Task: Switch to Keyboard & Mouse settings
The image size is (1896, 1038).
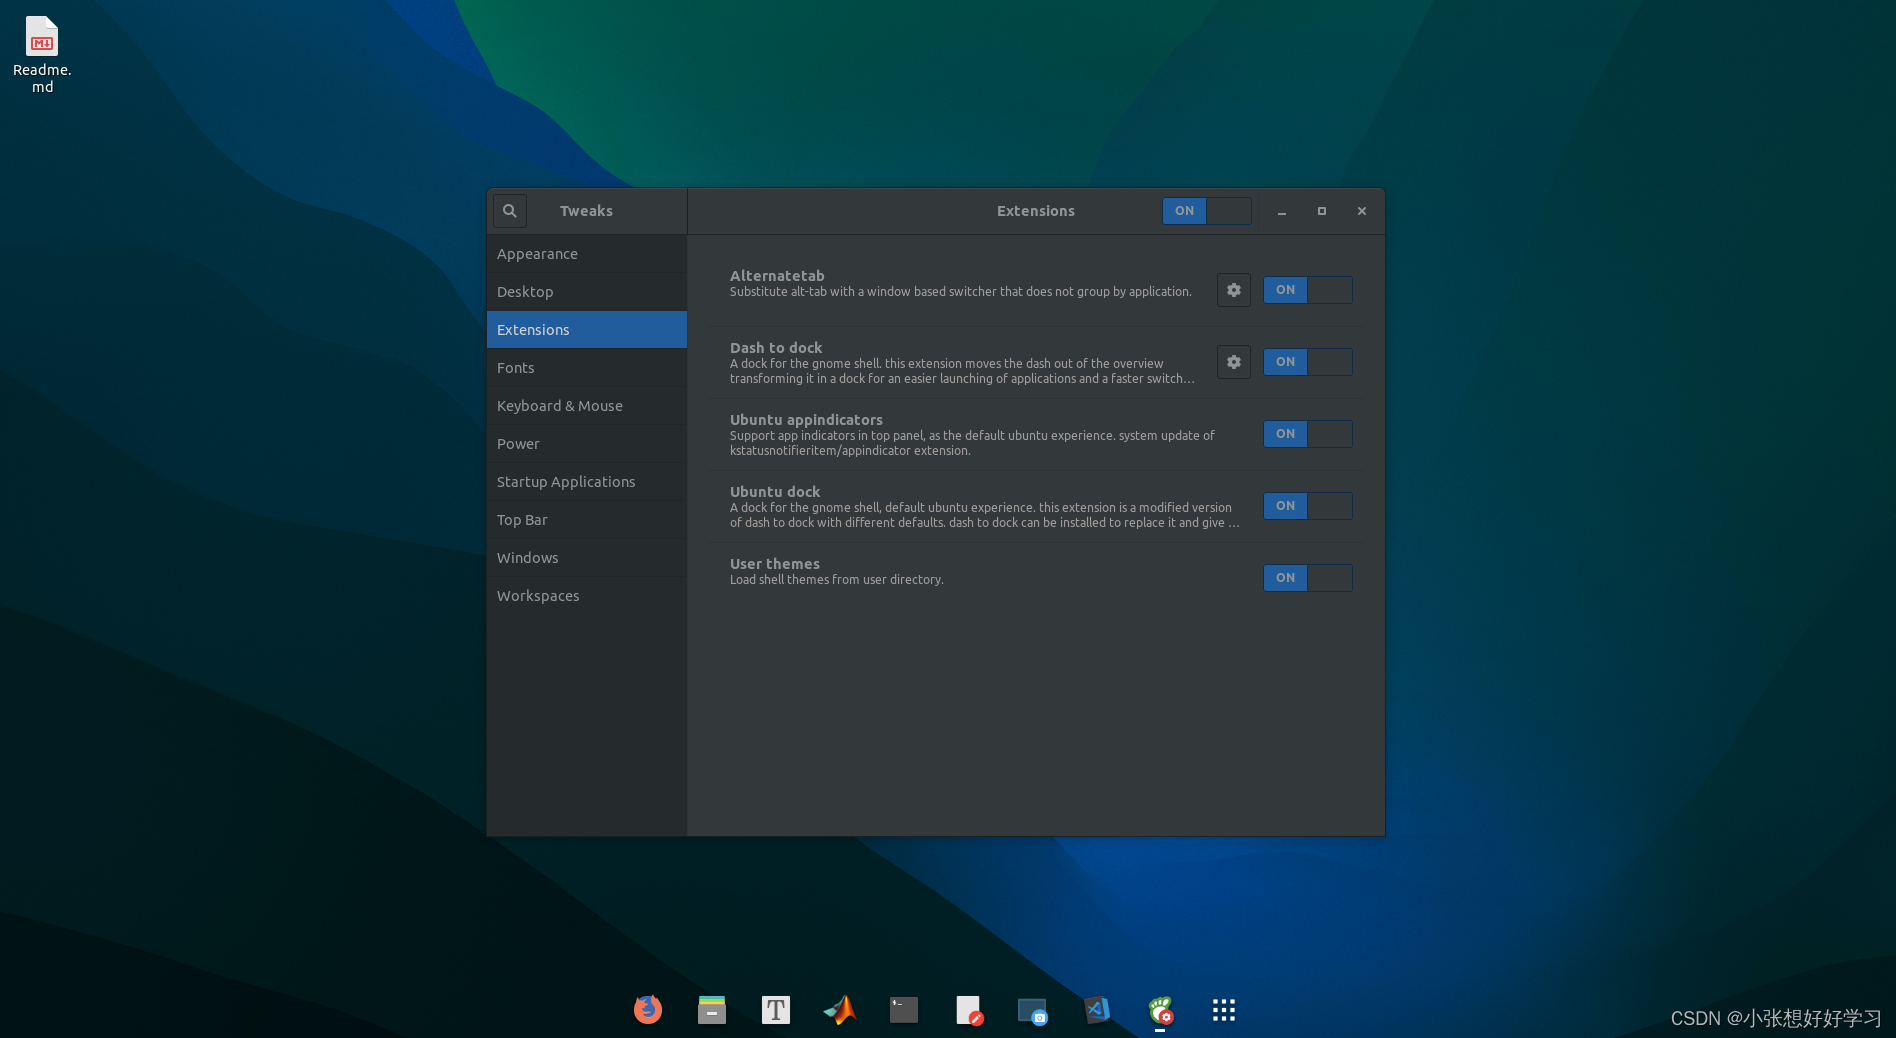Action: tap(587, 406)
